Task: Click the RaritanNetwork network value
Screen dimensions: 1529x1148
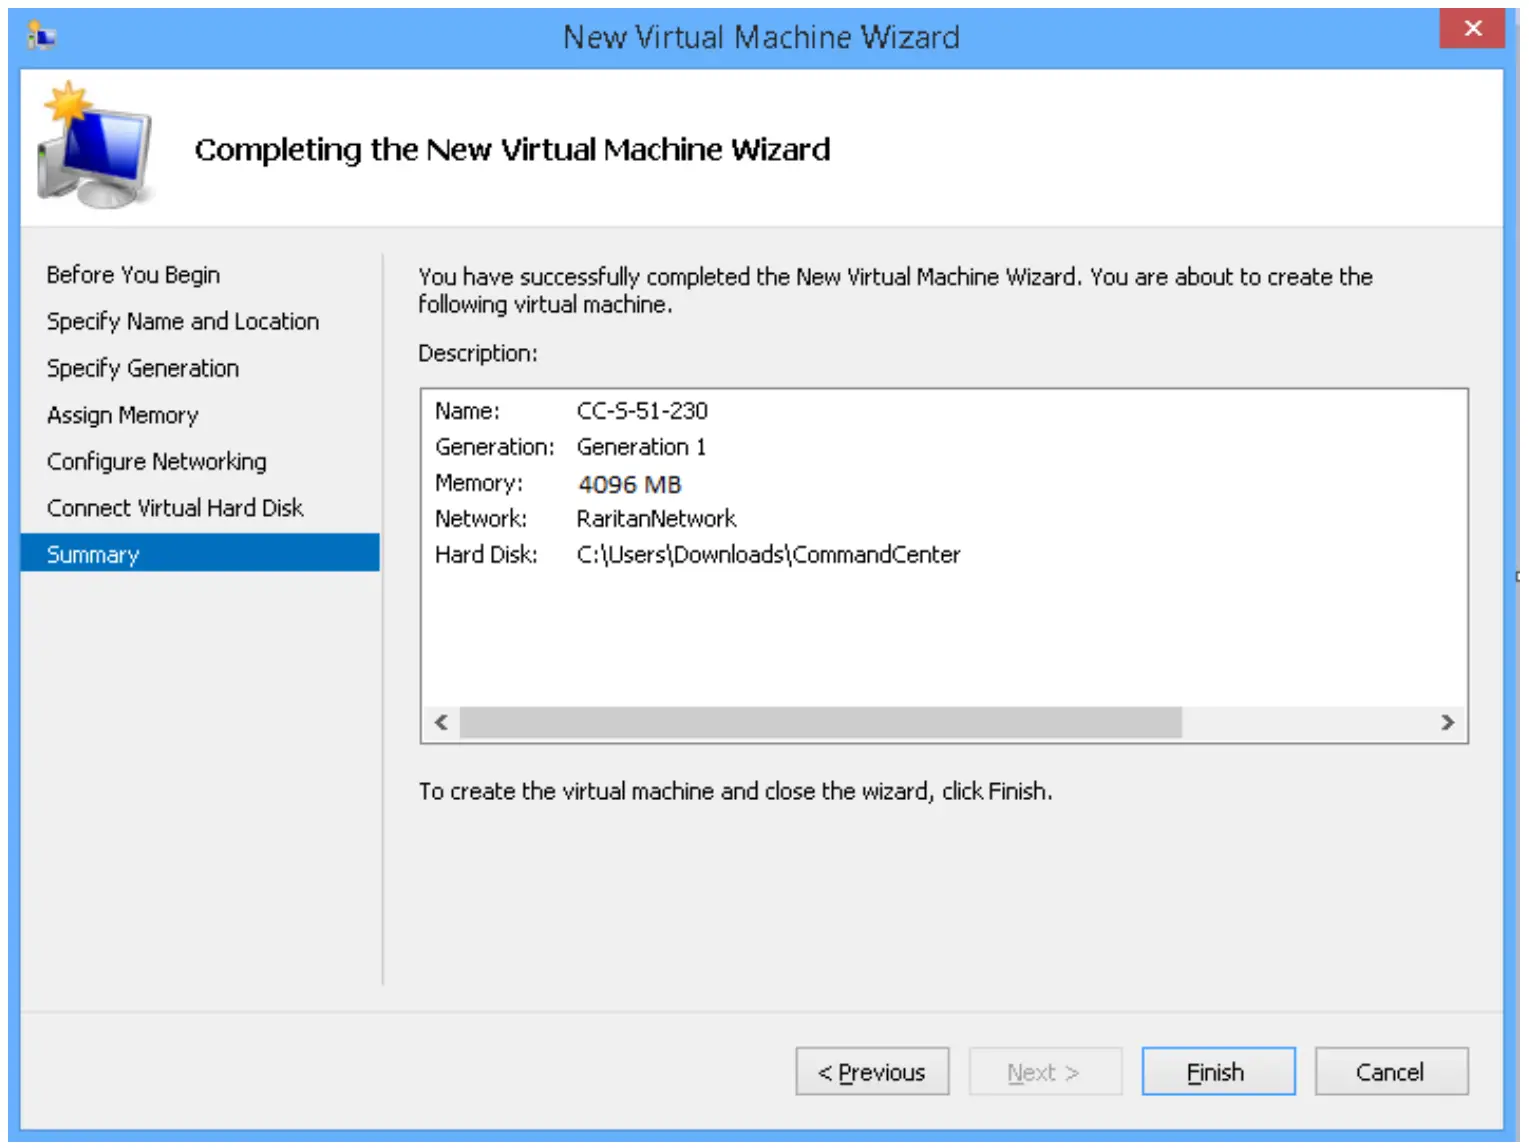Action: click(656, 519)
